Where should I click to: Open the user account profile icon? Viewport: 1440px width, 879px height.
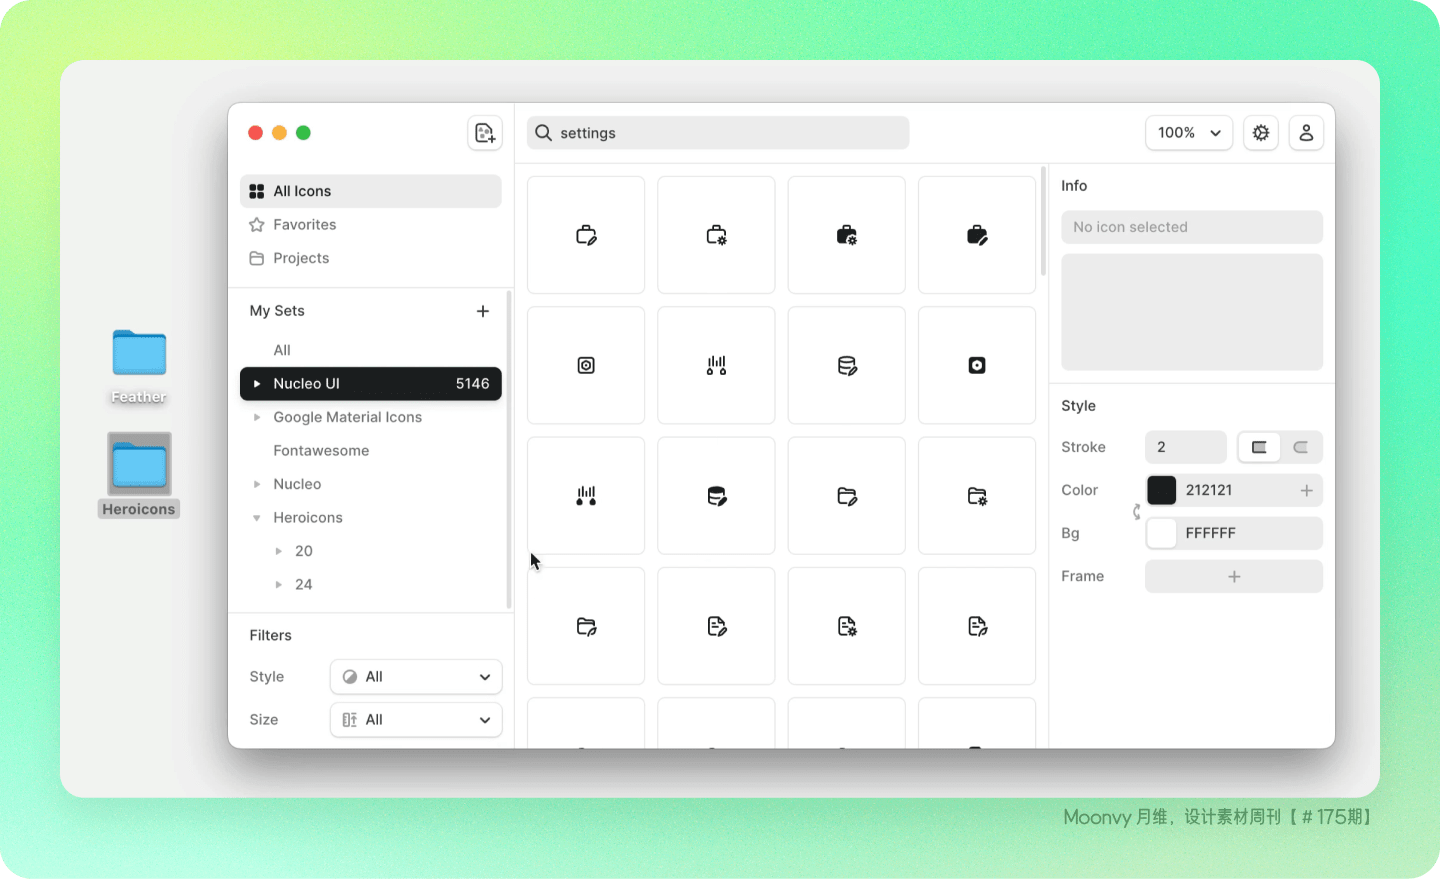pyautogui.click(x=1306, y=133)
